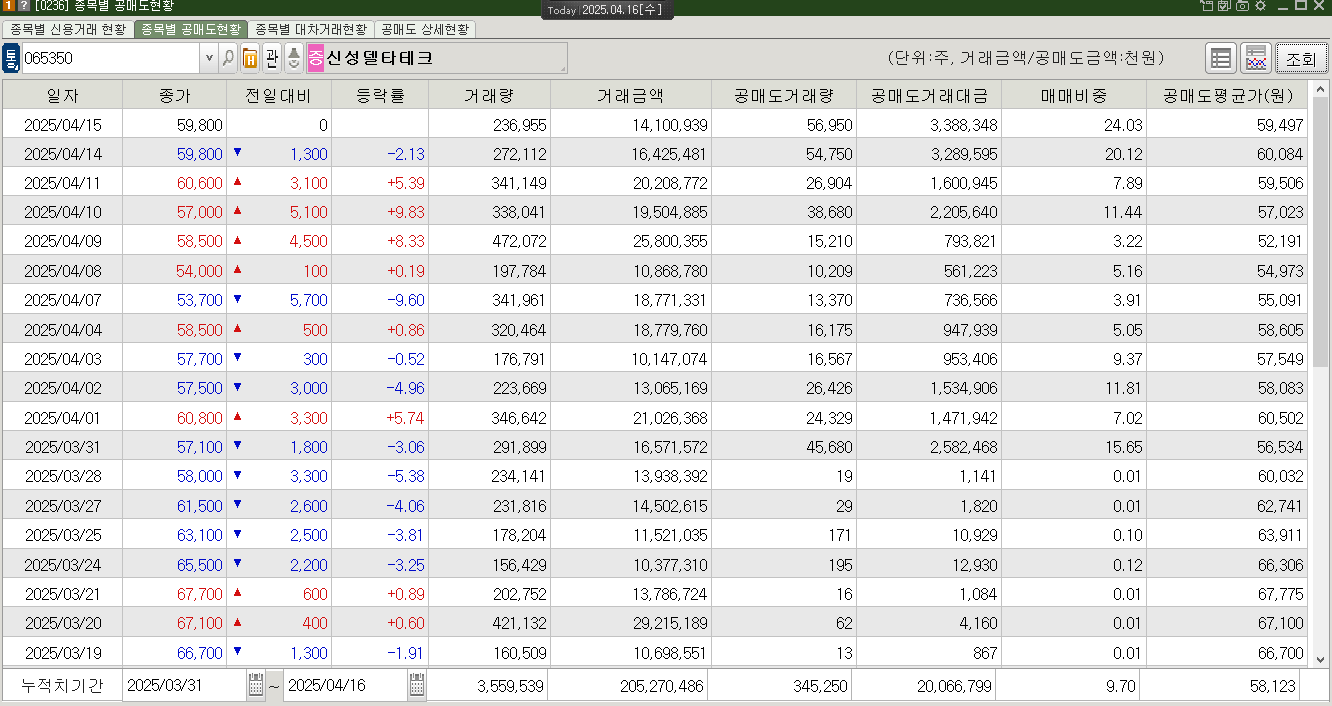Click closing price 58,000 cell
Viewport: 1332px width, 706px height.
174,476
